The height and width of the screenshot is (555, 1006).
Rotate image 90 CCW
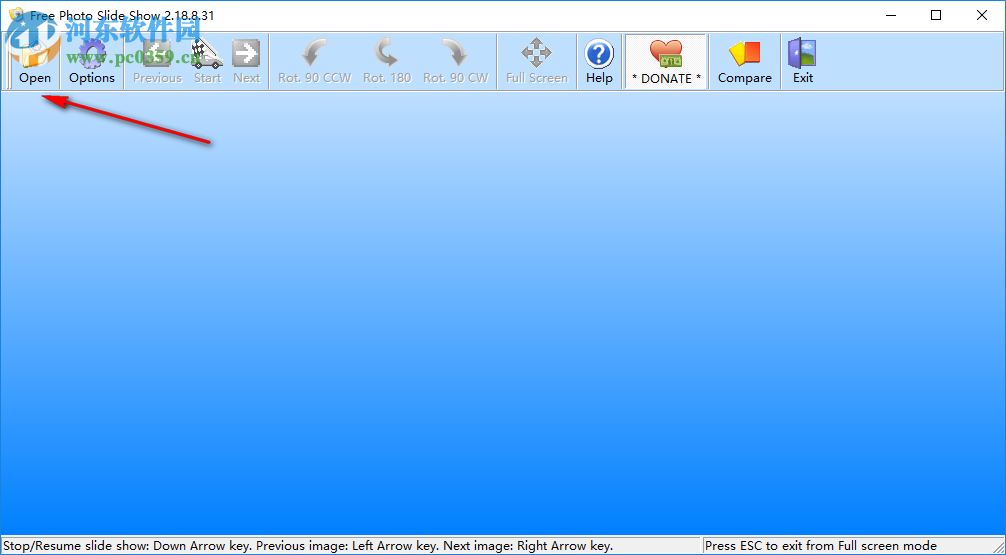point(314,62)
